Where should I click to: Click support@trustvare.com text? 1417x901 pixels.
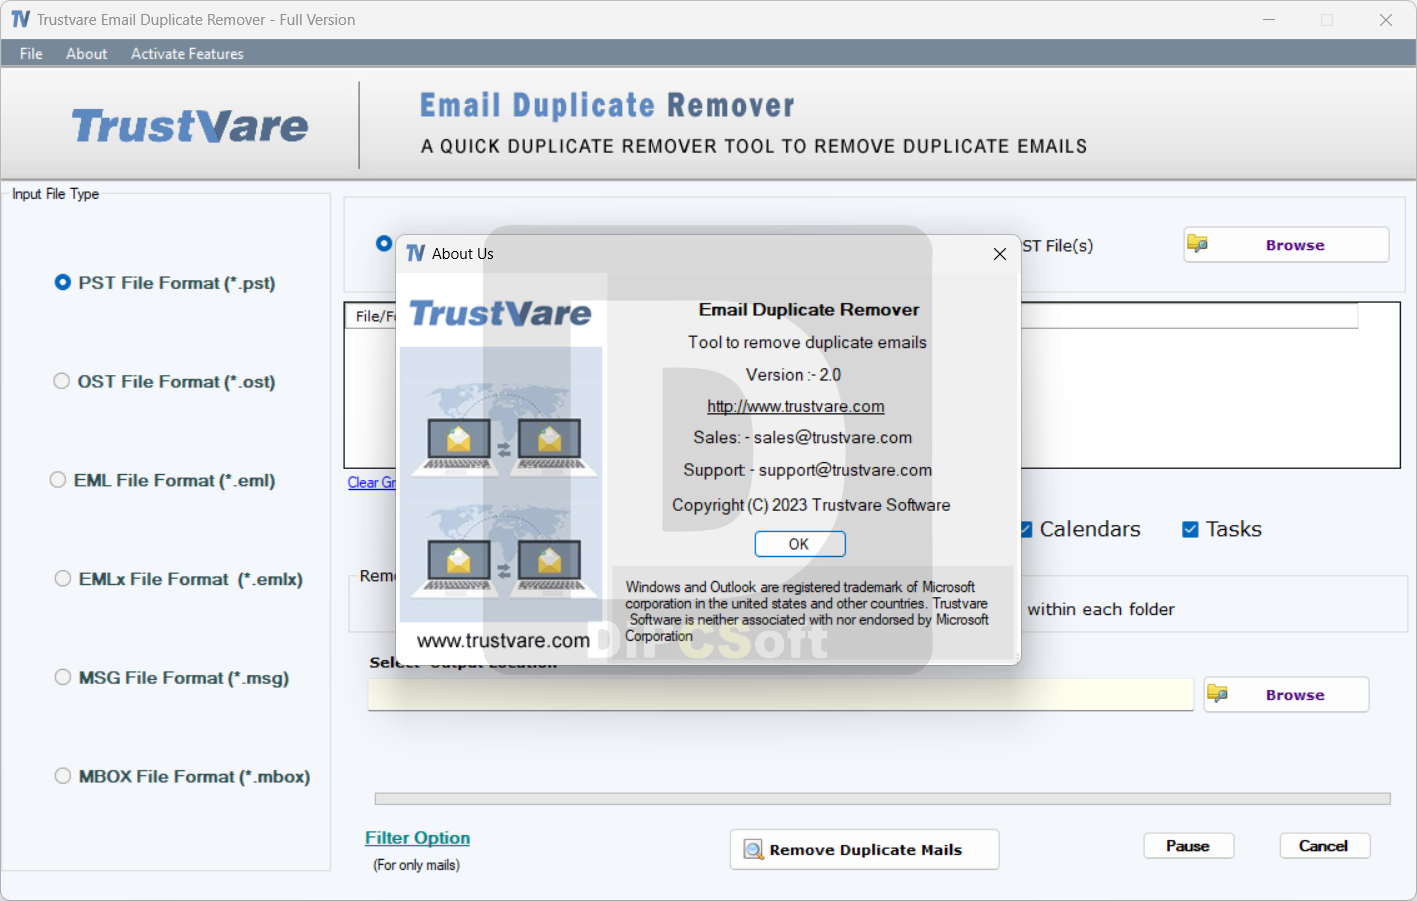coord(845,470)
